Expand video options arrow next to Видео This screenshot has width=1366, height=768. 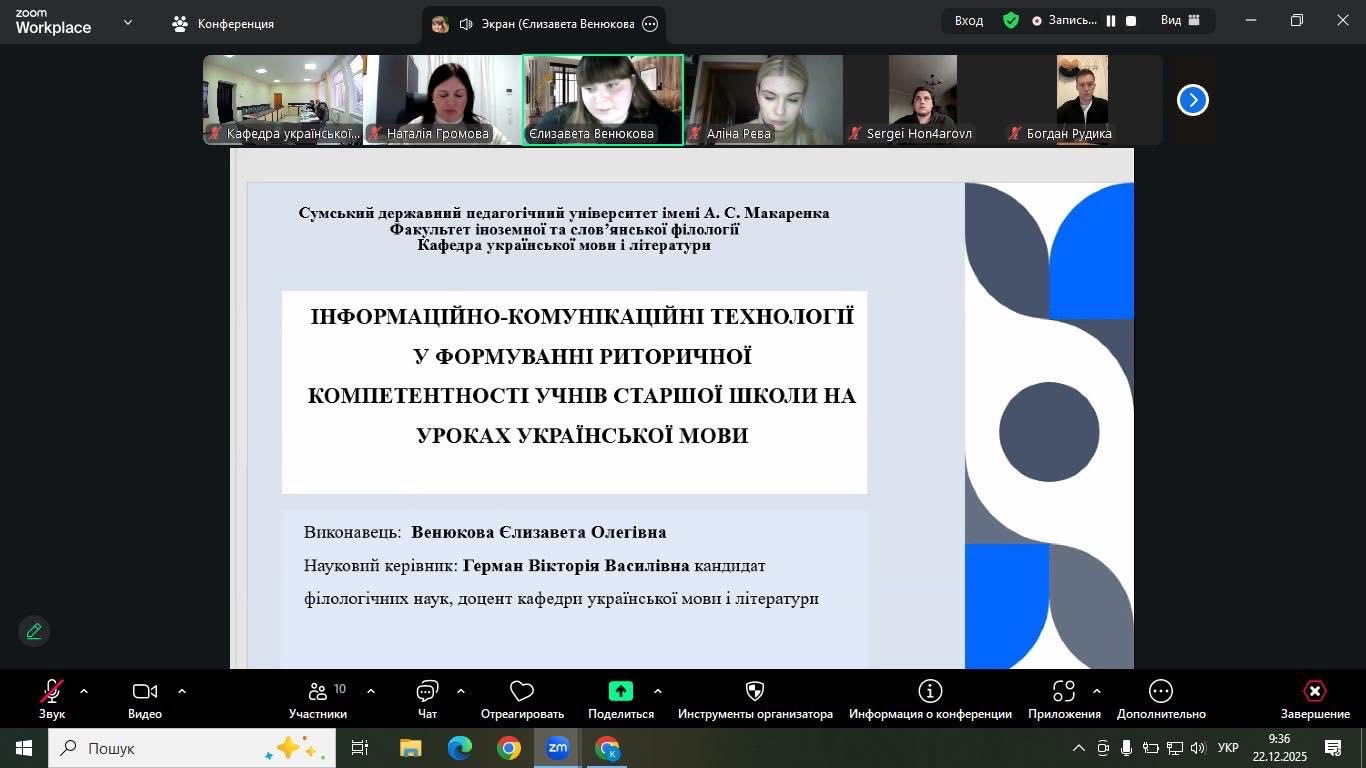pyautogui.click(x=182, y=691)
